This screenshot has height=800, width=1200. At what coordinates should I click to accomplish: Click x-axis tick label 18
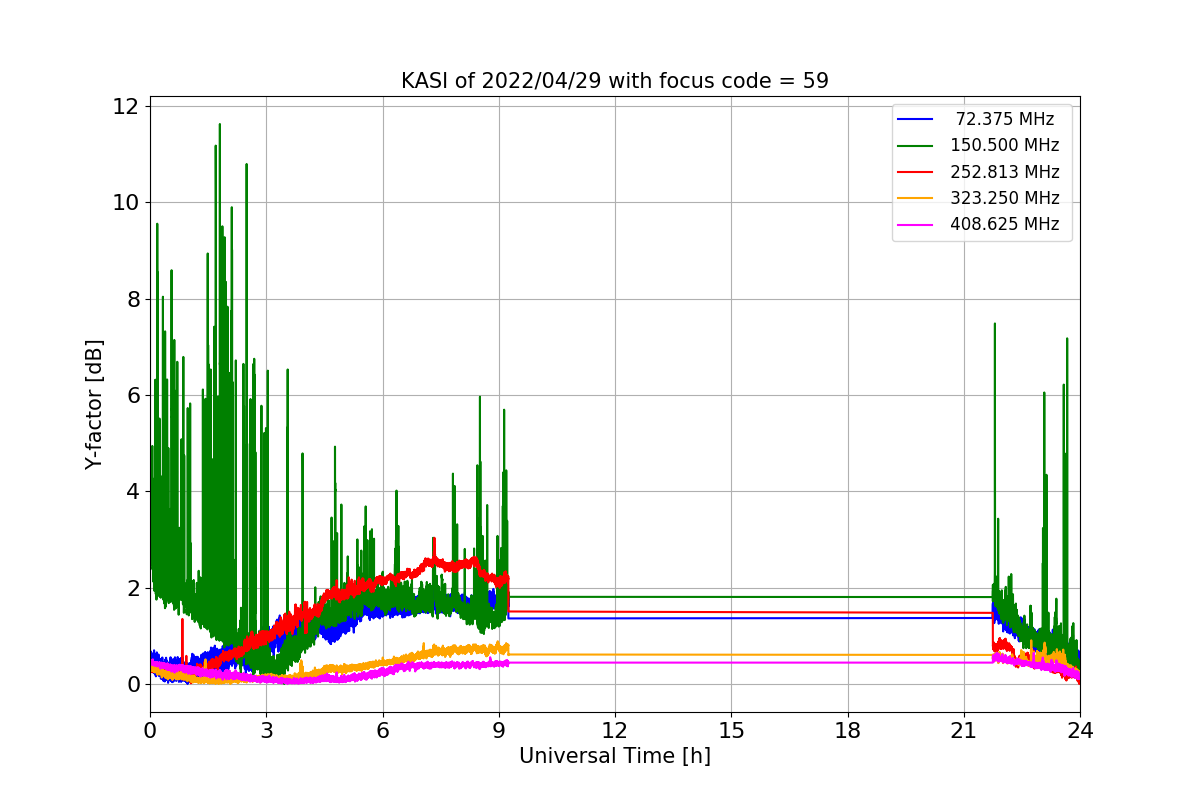coord(848,730)
